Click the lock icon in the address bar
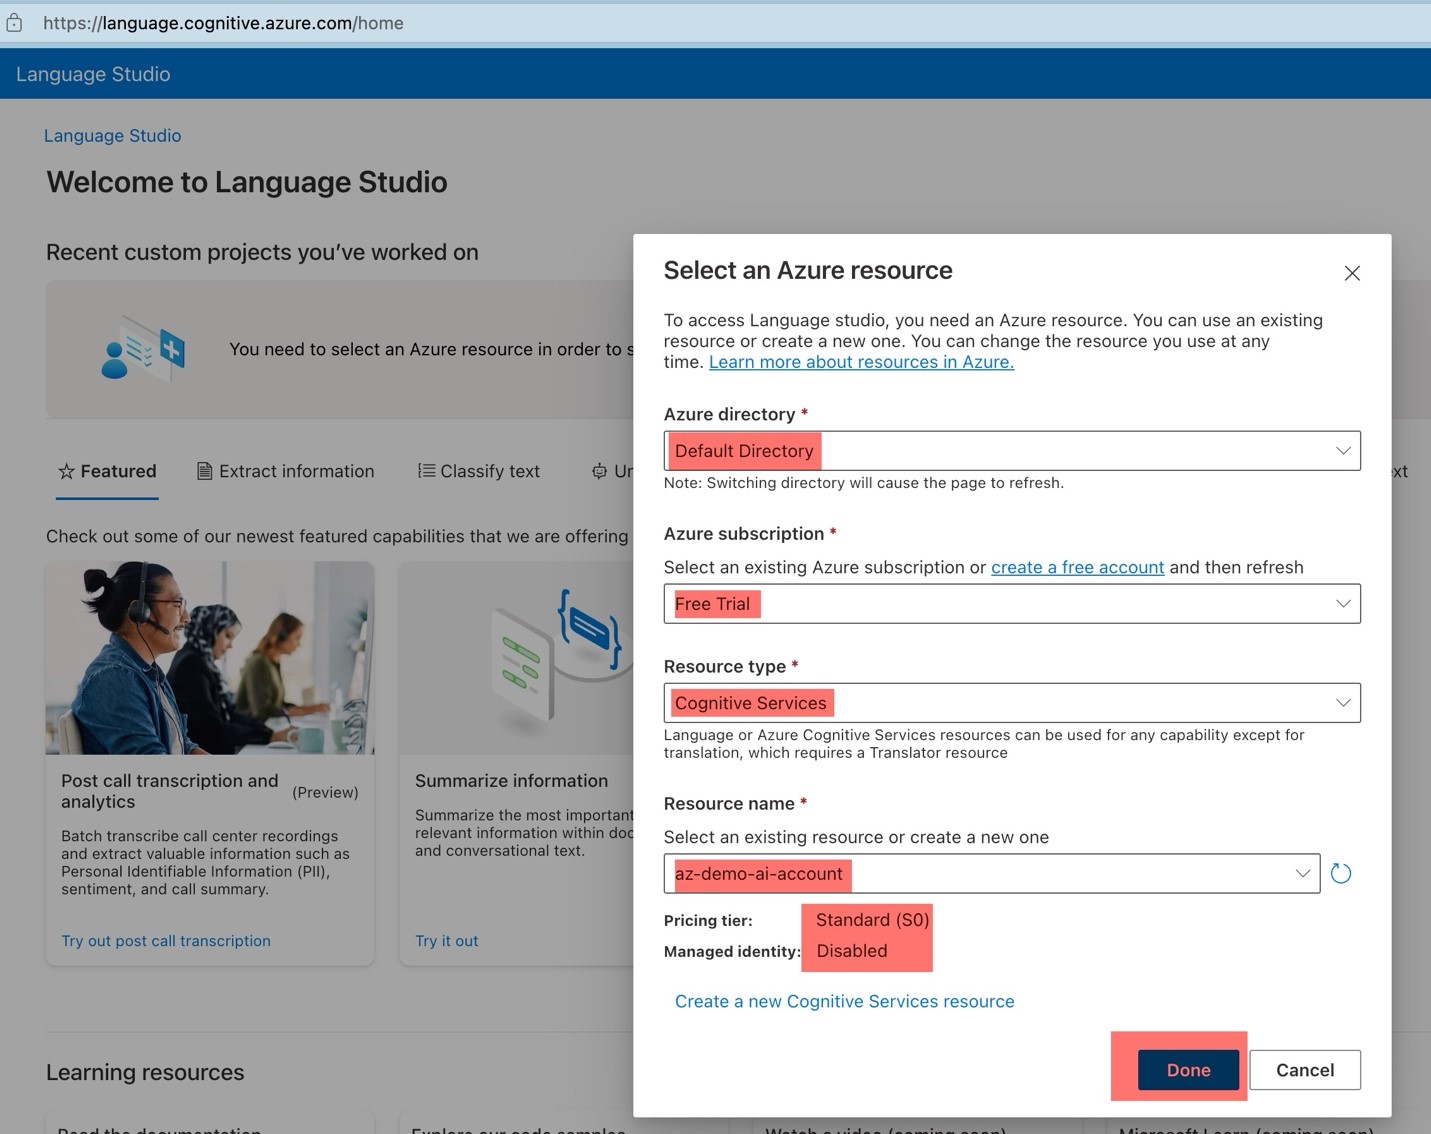The width and height of the screenshot is (1431, 1134). [14, 22]
